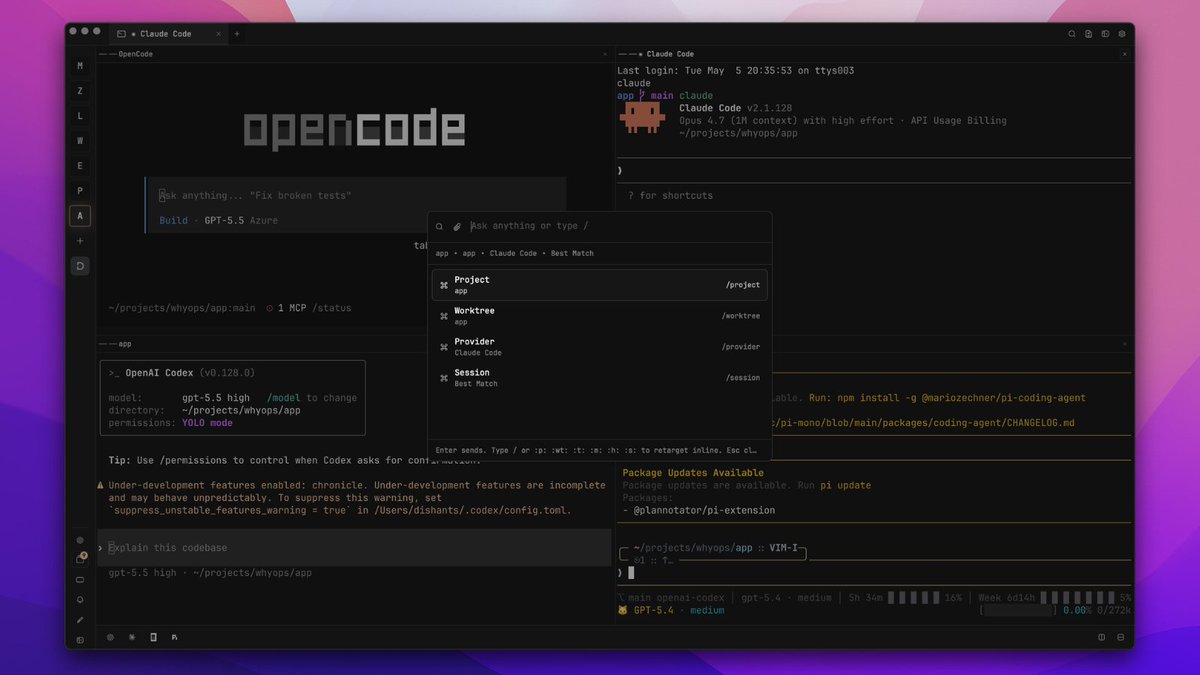Select the Session Best Match entry
This screenshot has width=1200, height=675.
[600, 378]
